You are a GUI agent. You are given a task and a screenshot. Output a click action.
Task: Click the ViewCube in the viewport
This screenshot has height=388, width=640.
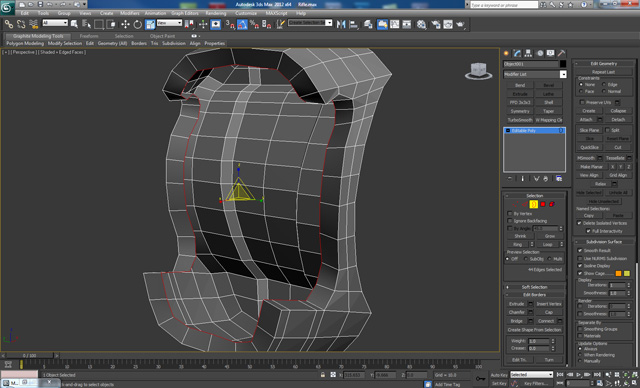(x=478, y=71)
